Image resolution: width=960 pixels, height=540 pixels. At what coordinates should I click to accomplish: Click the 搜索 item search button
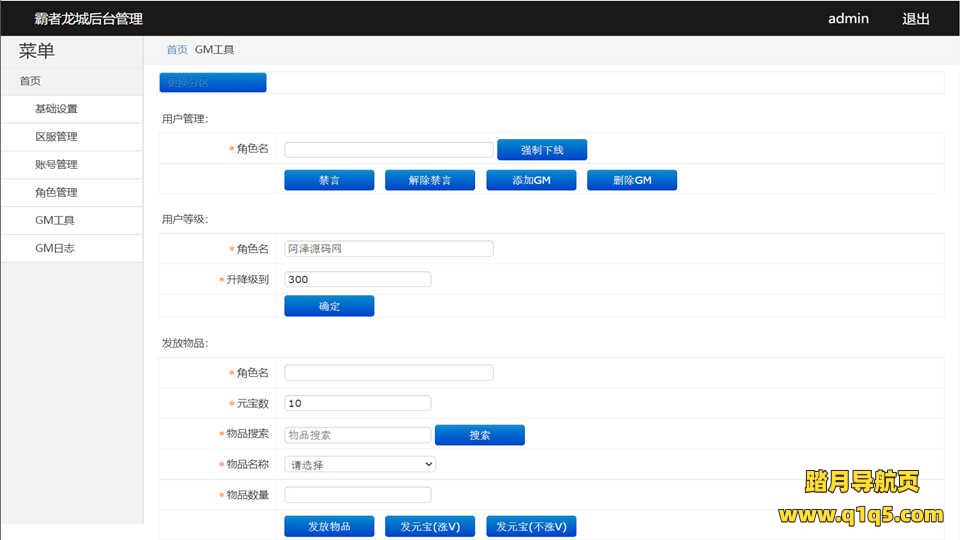pyautogui.click(x=479, y=435)
